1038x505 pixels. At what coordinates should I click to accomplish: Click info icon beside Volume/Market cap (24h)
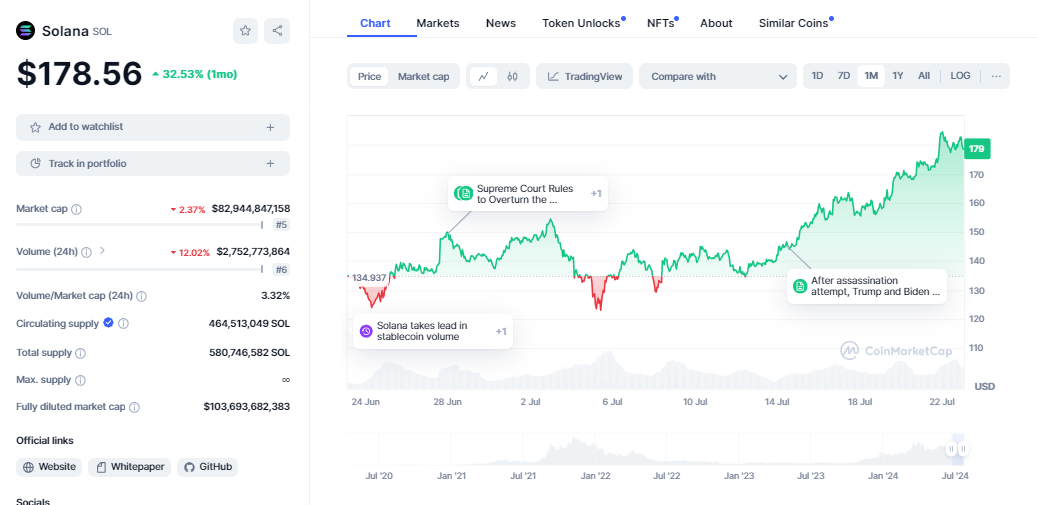pyautogui.click(x=141, y=296)
